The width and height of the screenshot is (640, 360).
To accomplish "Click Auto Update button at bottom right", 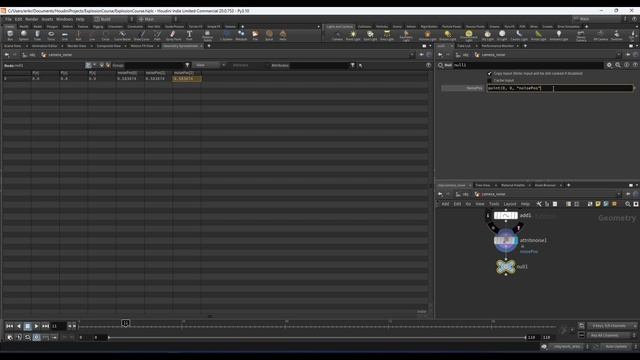I will [x=616, y=347].
